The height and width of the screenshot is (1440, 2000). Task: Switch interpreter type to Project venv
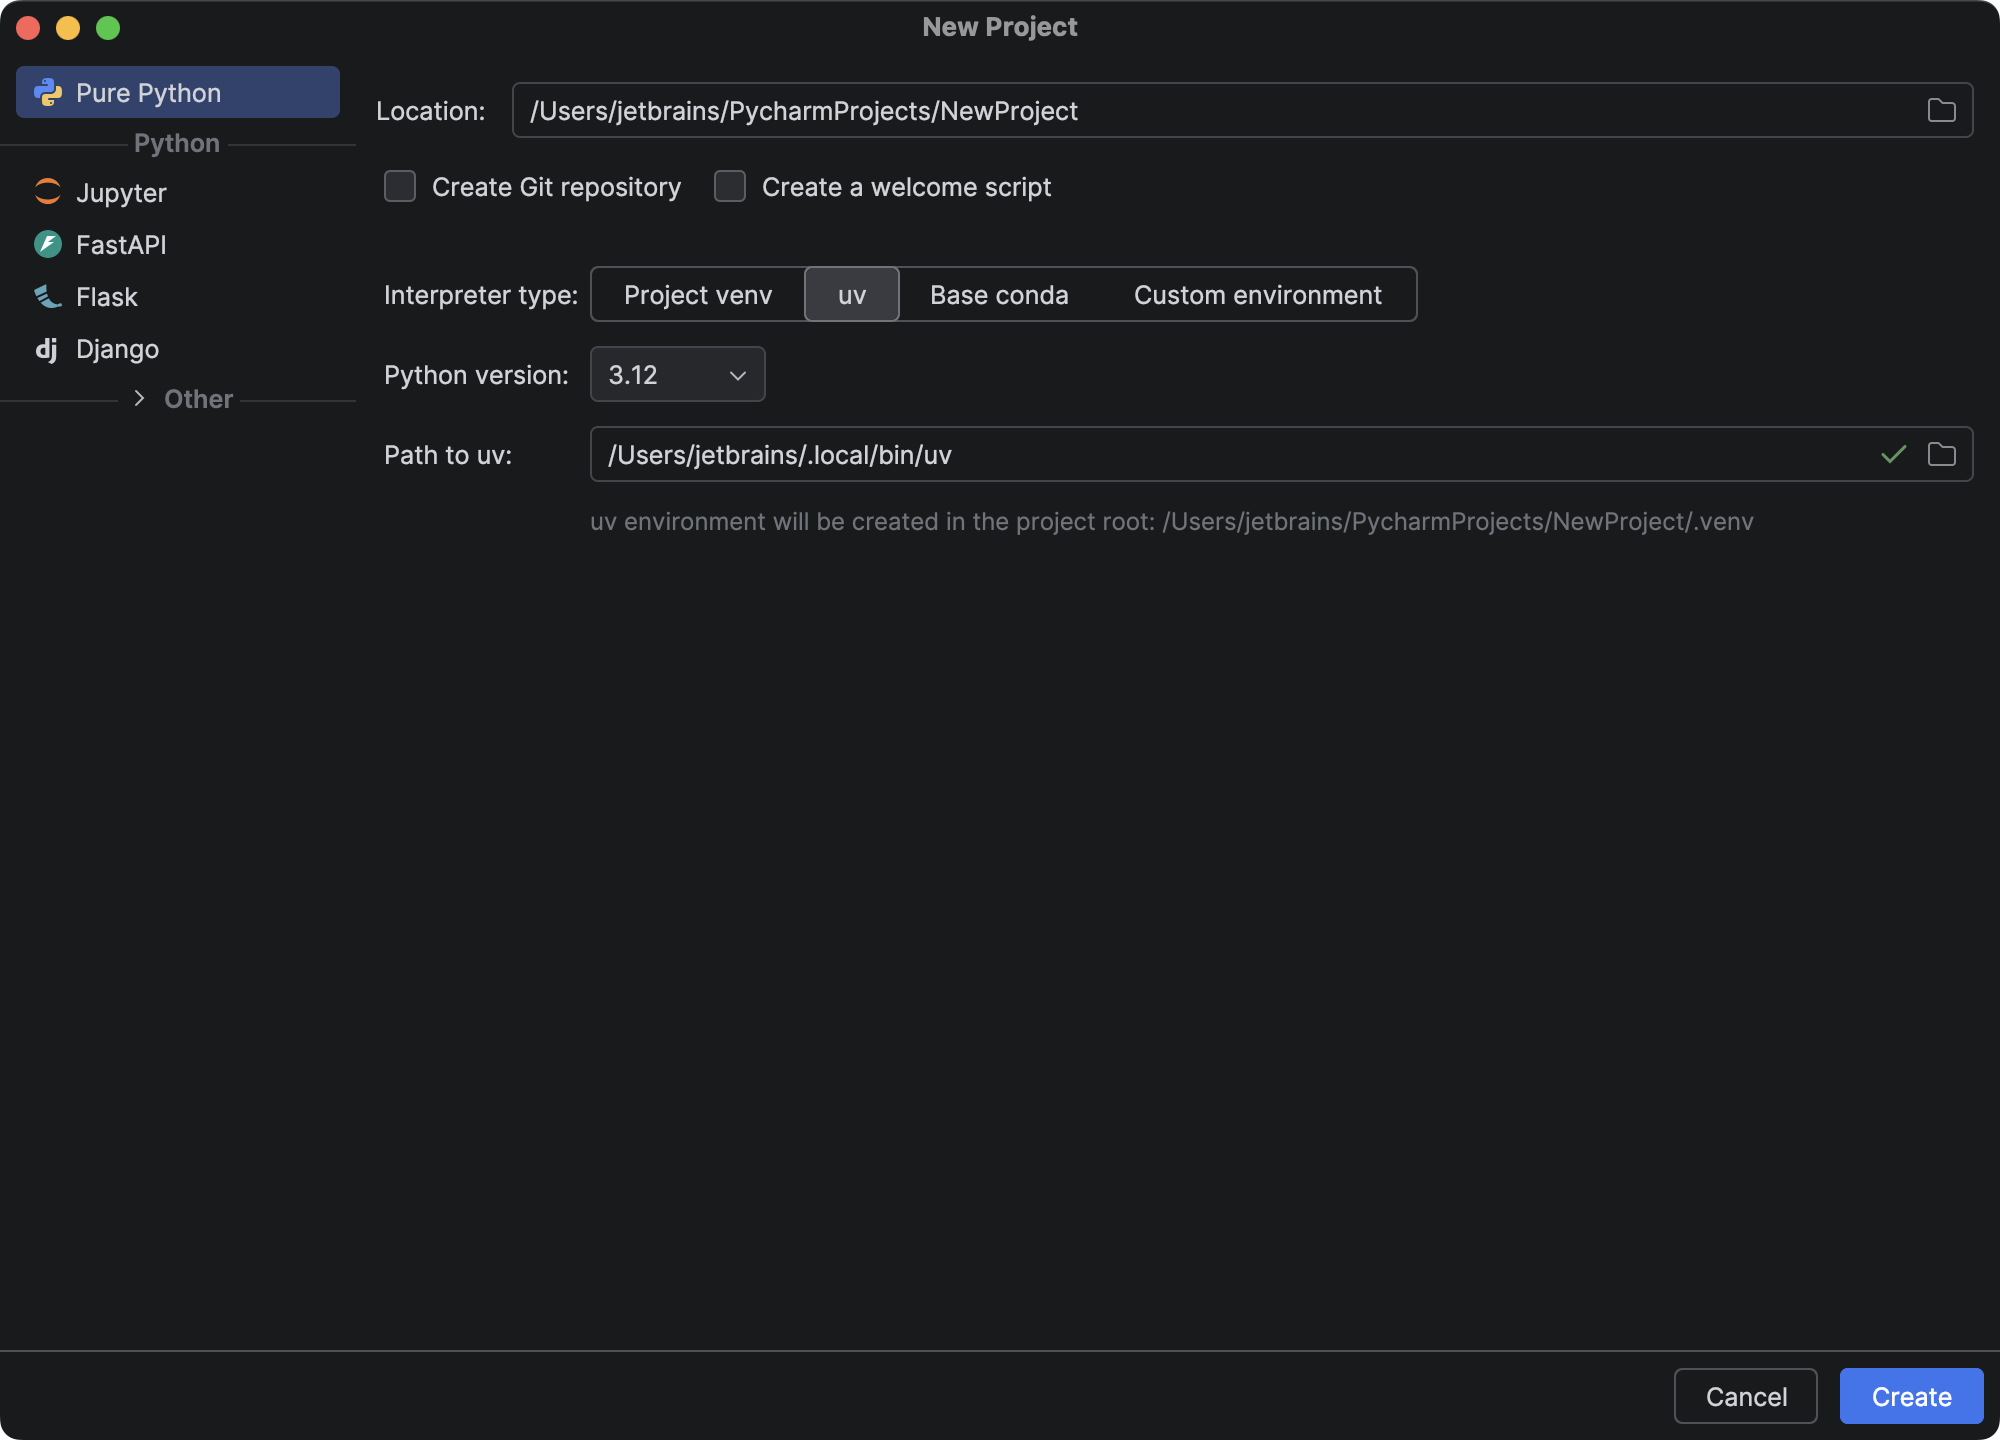[x=697, y=294]
